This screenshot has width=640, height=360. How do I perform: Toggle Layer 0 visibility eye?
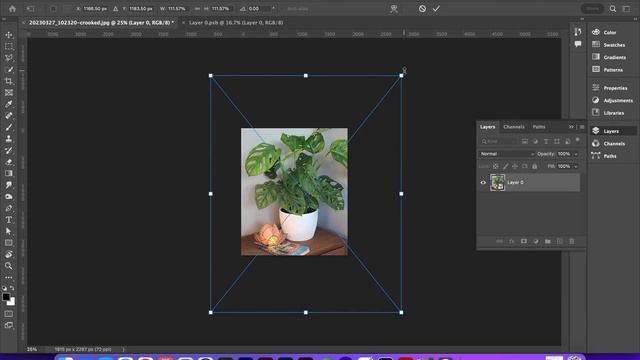click(483, 182)
